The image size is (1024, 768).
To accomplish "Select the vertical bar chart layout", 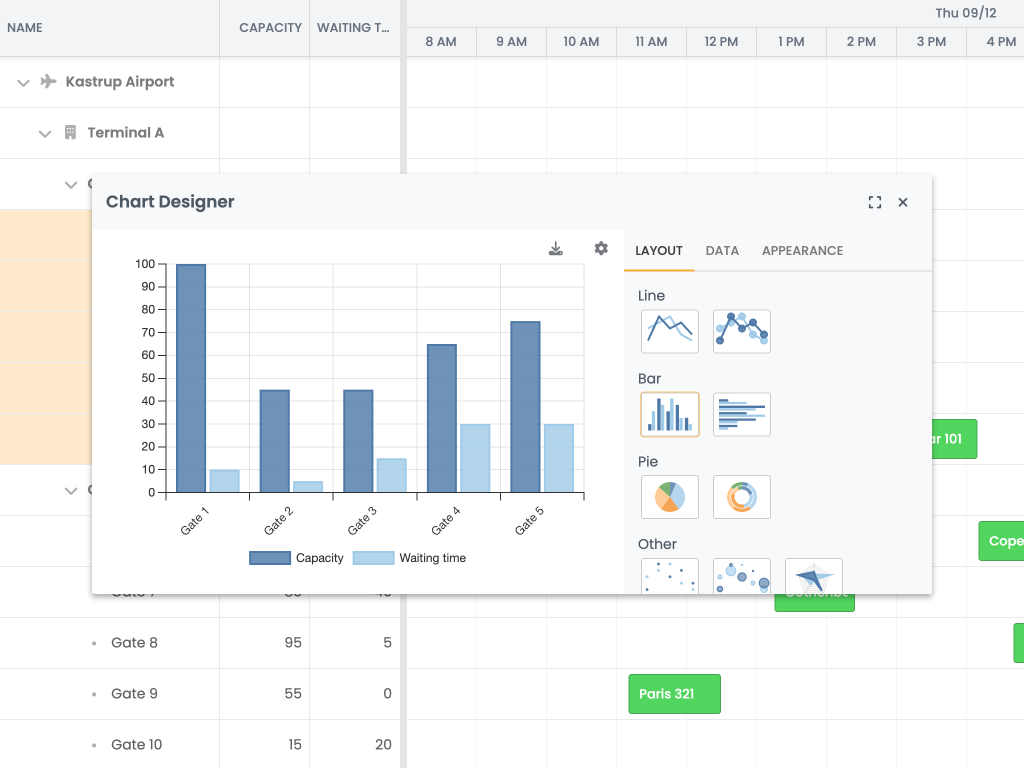I will [669, 414].
